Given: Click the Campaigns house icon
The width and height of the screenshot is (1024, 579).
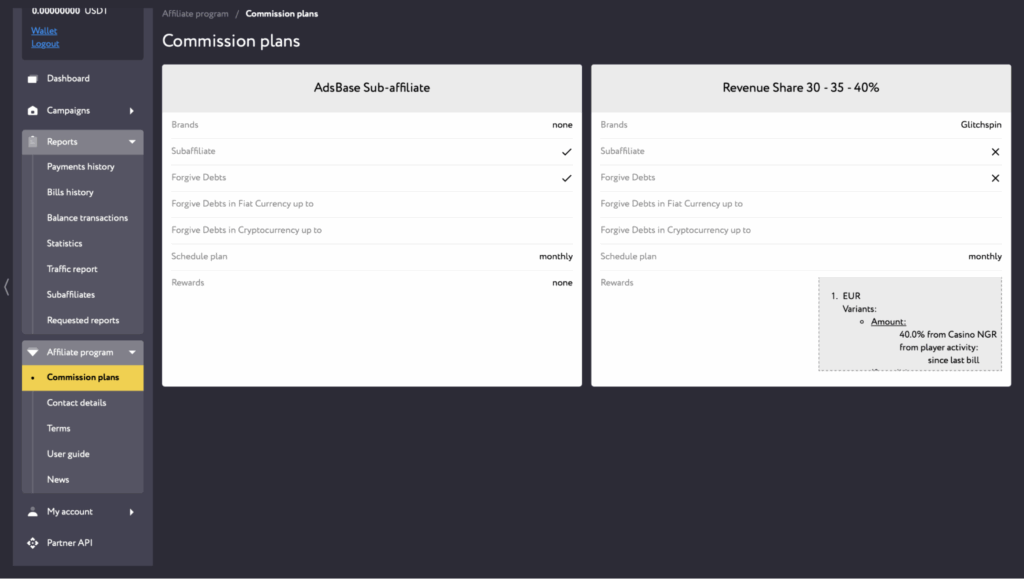Looking at the screenshot, I should tap(33, 111).
